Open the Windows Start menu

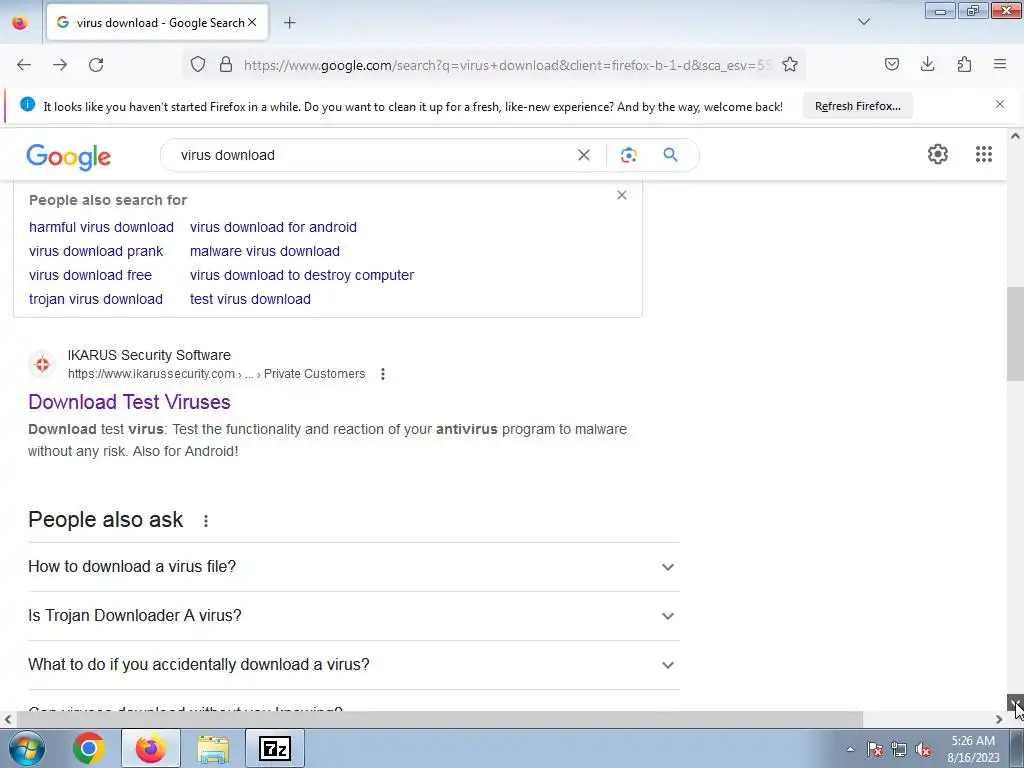(26, 748)
